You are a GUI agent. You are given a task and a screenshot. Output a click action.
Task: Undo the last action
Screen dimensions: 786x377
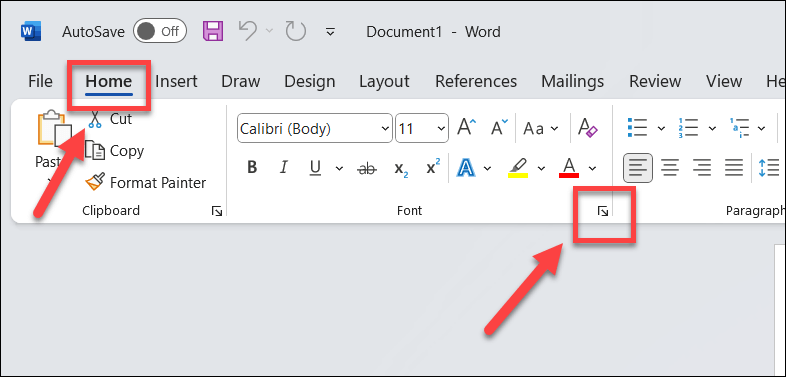pos(248,31)
